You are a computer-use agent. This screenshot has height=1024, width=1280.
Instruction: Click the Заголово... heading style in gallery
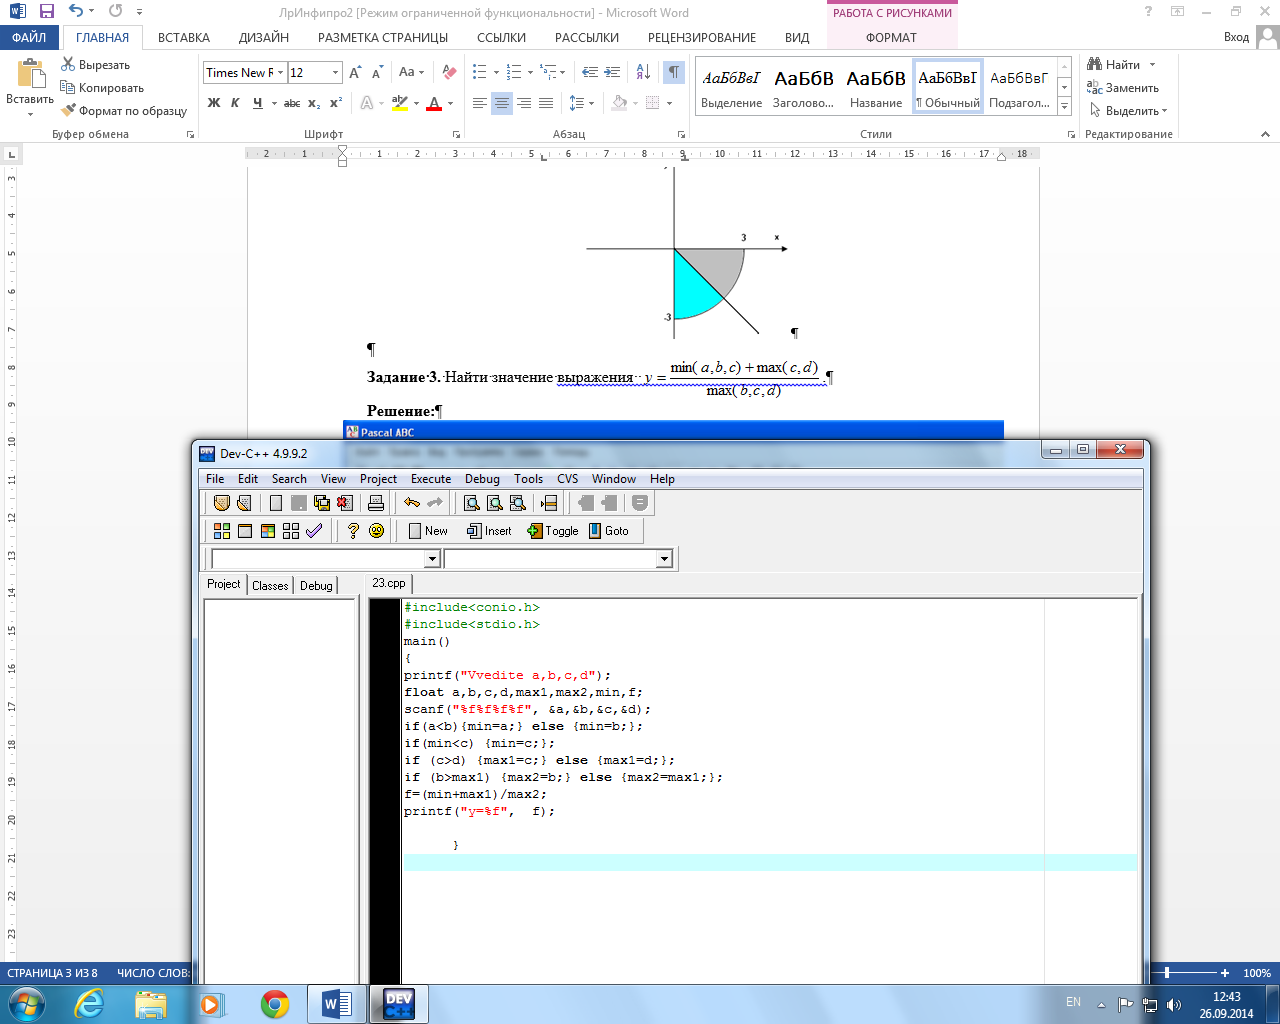tap(803, 85)
